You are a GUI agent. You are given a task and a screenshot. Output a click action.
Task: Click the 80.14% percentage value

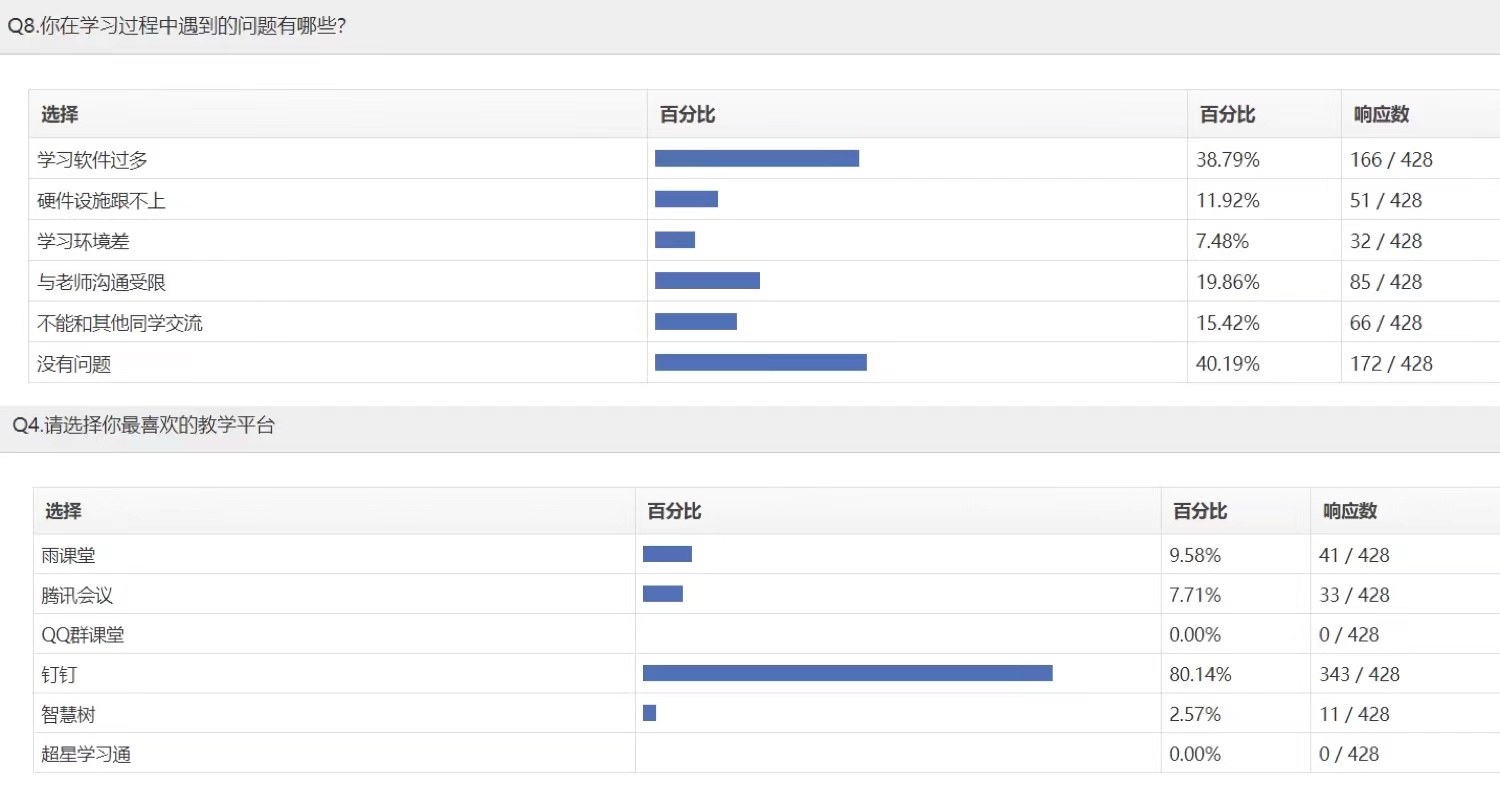pyautogui.click(x=1200, y=675)
